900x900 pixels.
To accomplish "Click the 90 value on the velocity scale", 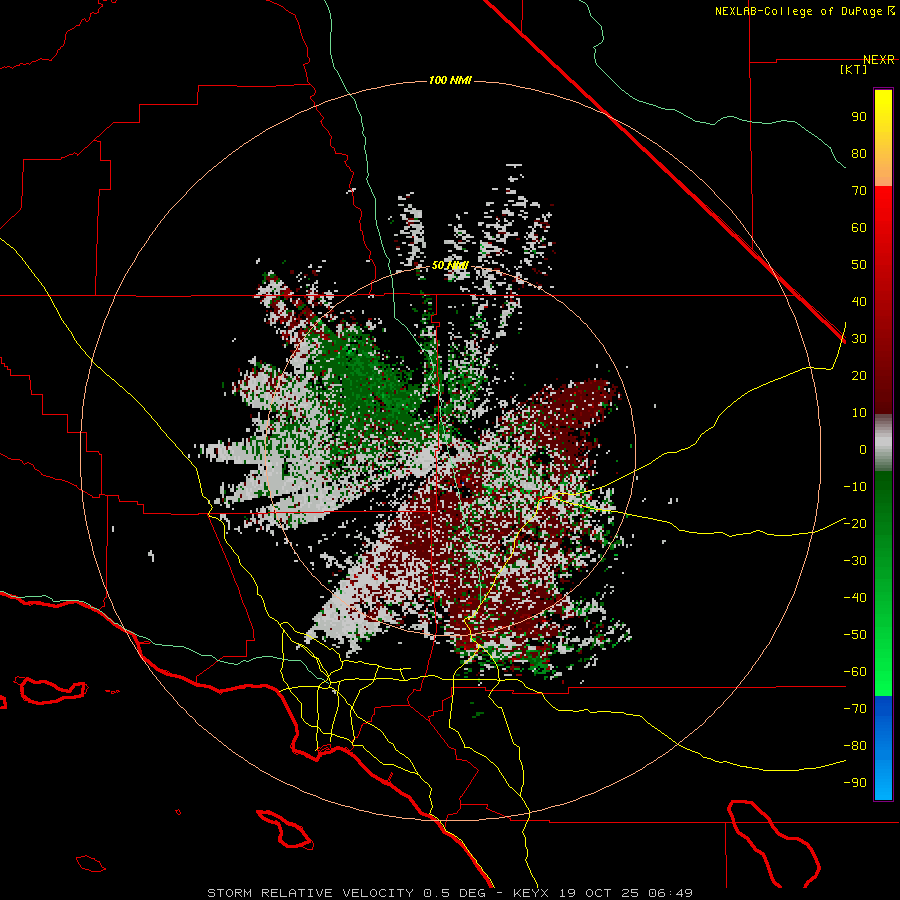I will [859, 117].
